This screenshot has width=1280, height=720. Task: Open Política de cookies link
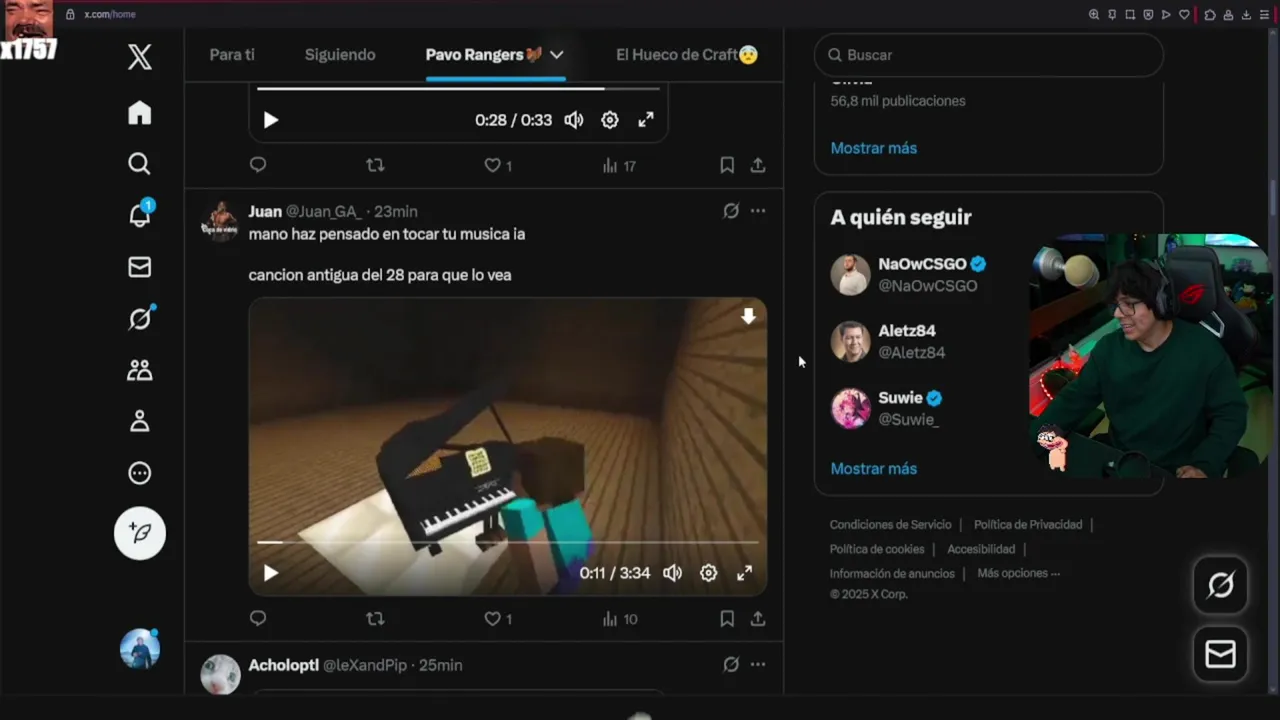point(877,549)
